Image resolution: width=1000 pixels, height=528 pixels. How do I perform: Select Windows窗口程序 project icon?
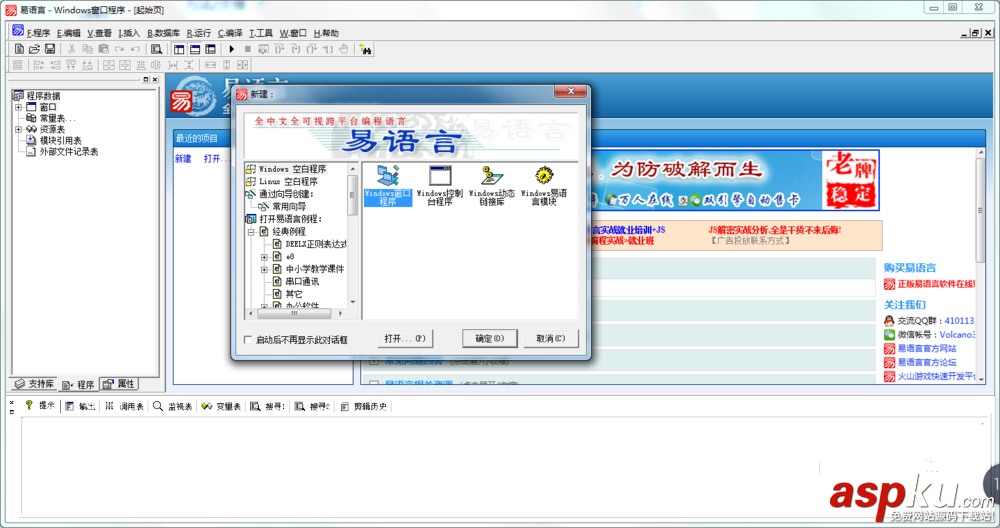point(388,185)
